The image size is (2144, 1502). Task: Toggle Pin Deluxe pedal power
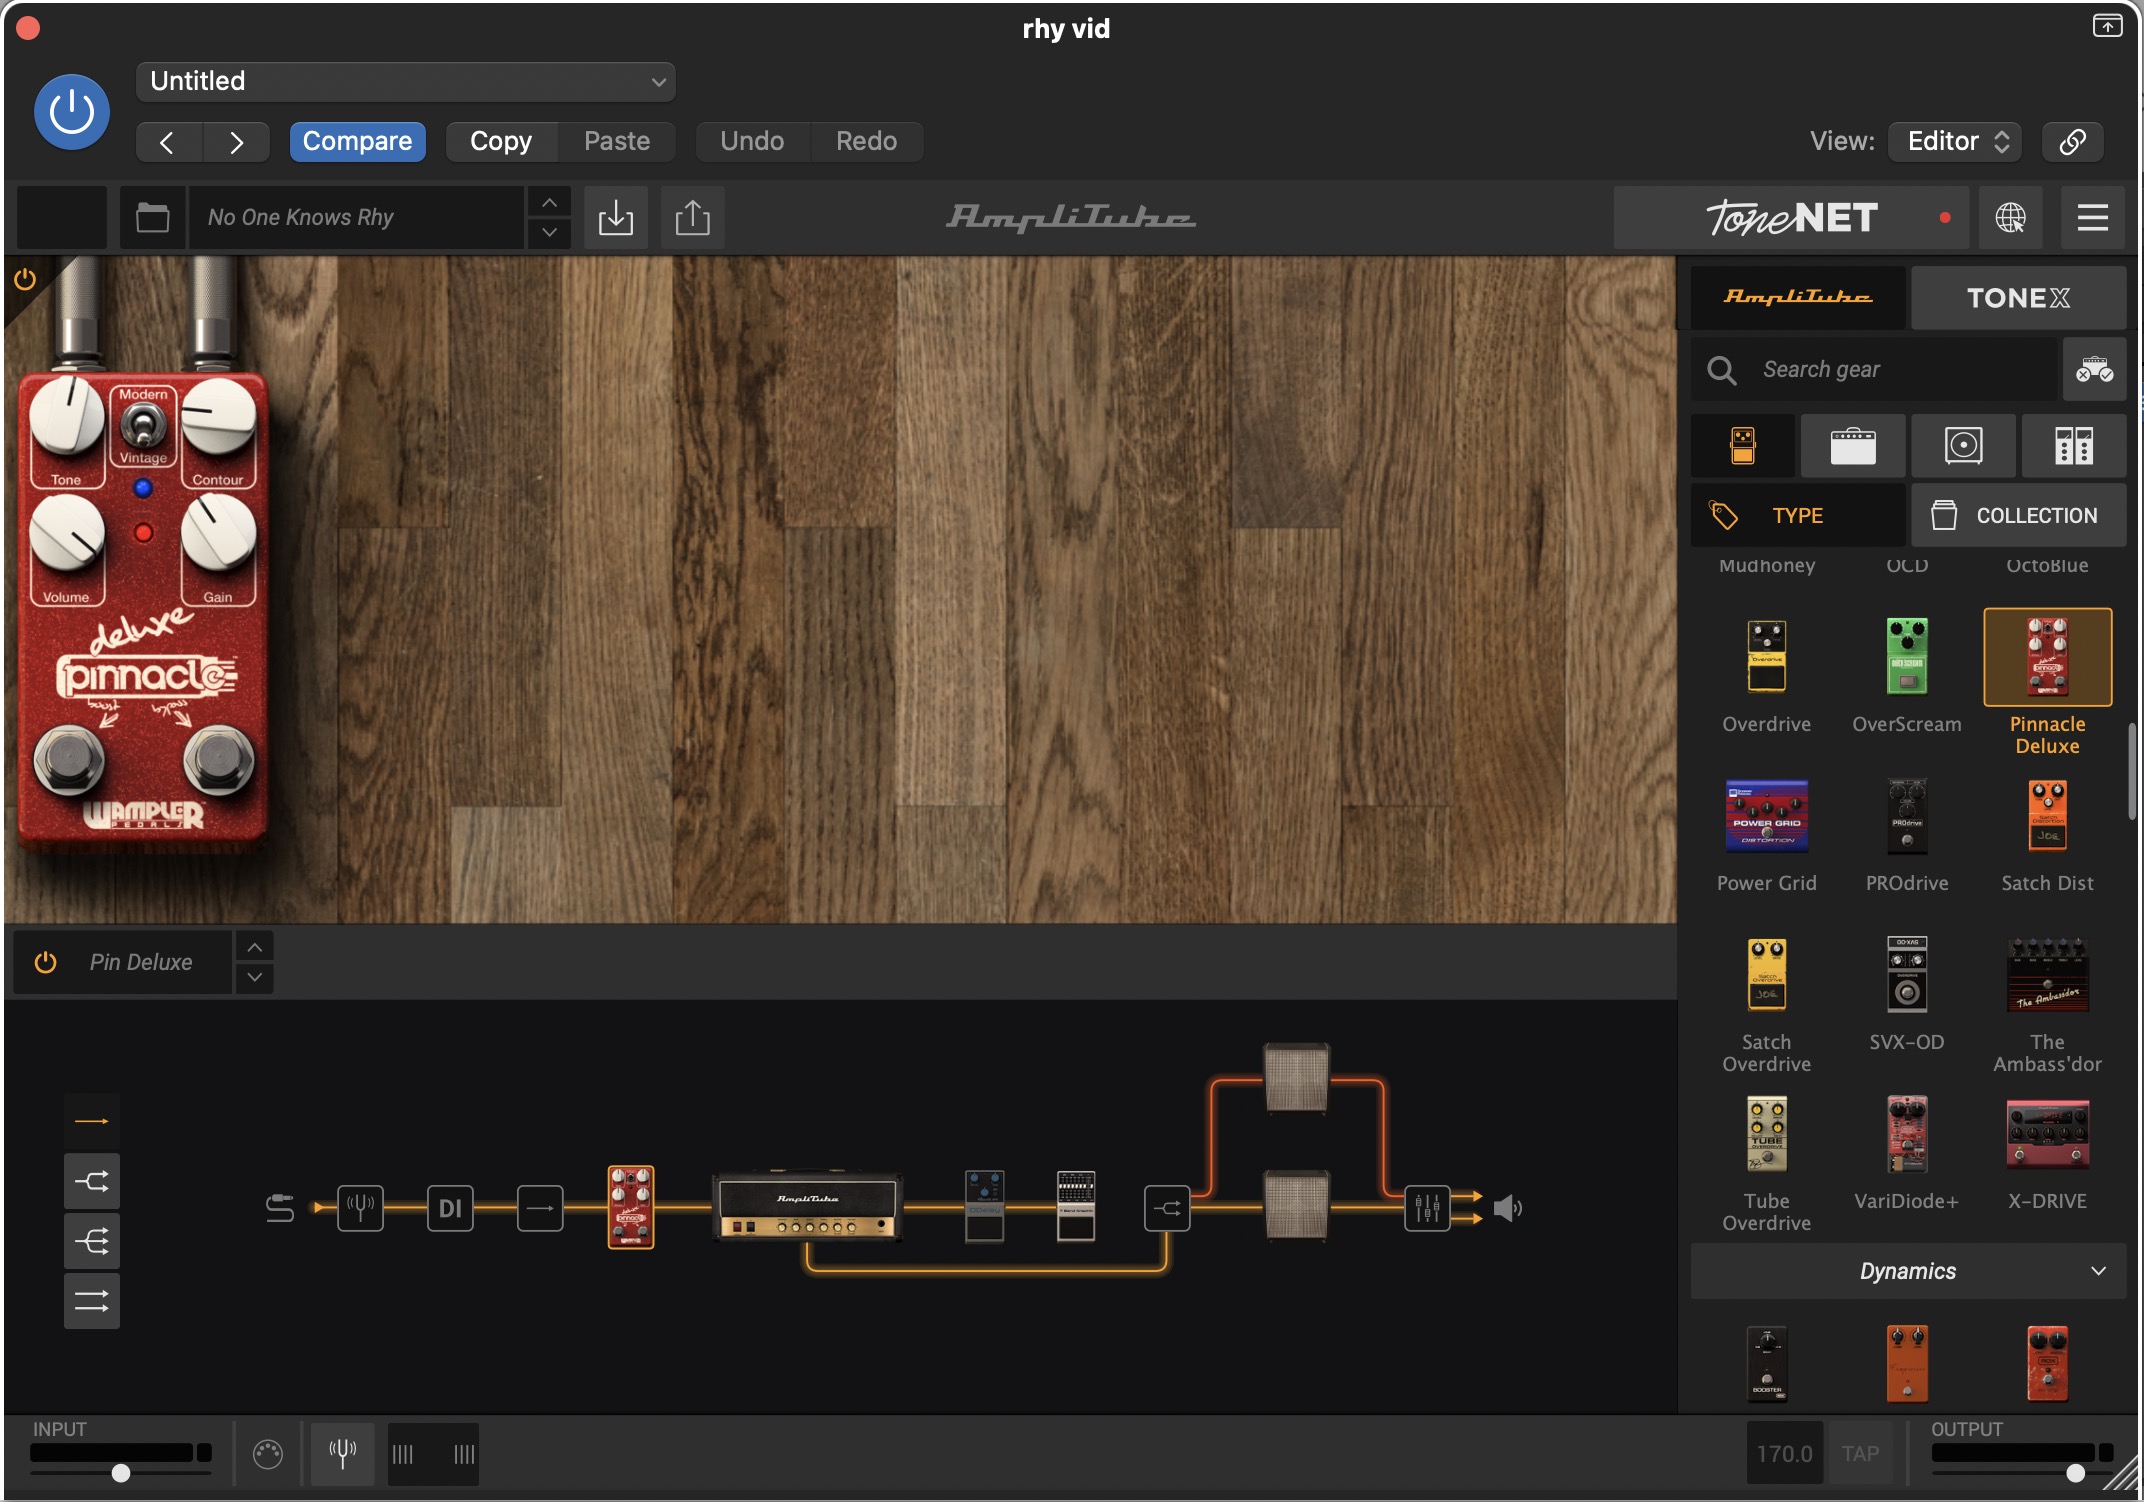click(x=45, y=962)
